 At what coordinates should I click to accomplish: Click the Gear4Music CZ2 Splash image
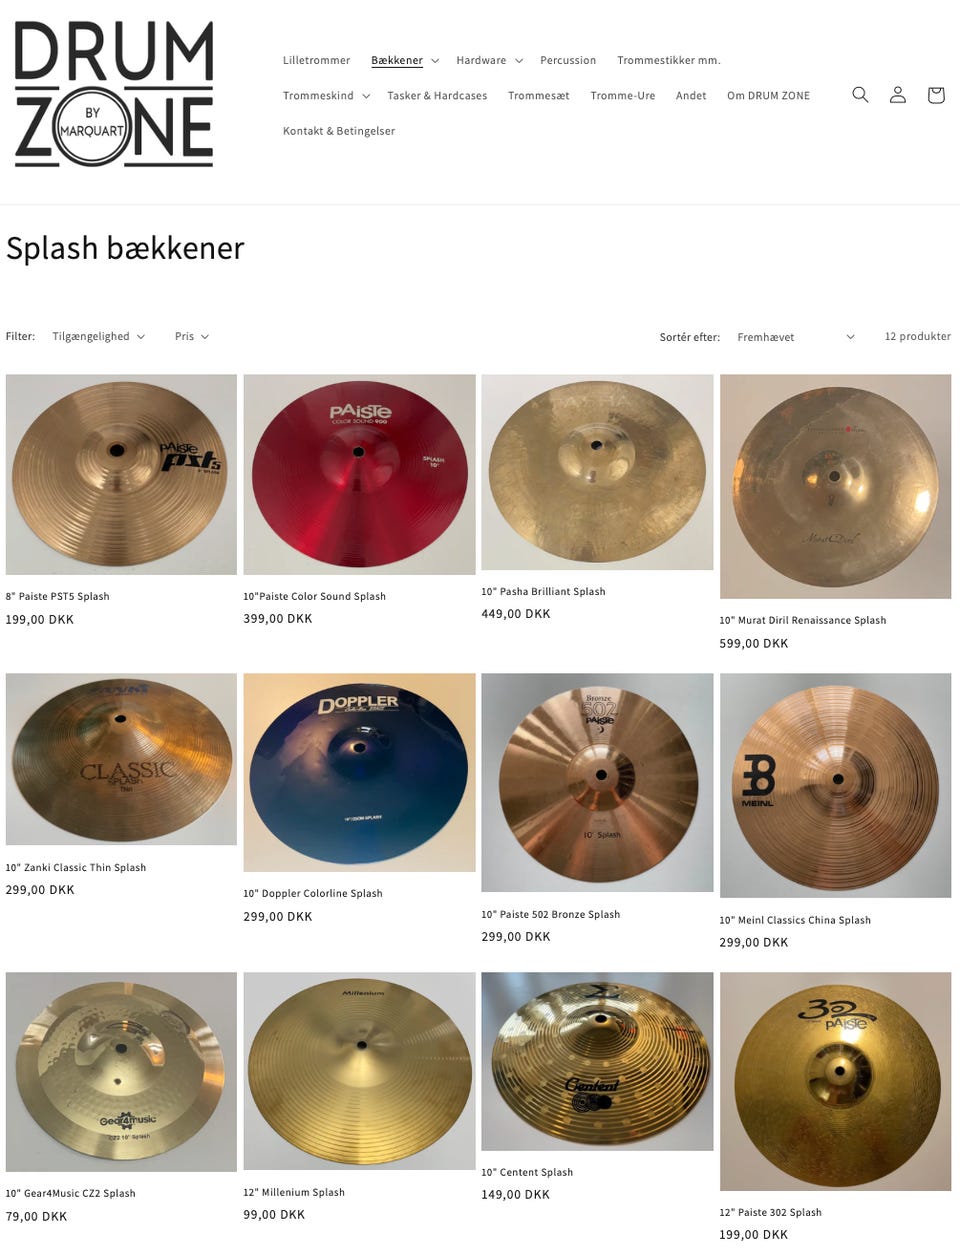click(121, 1072)
